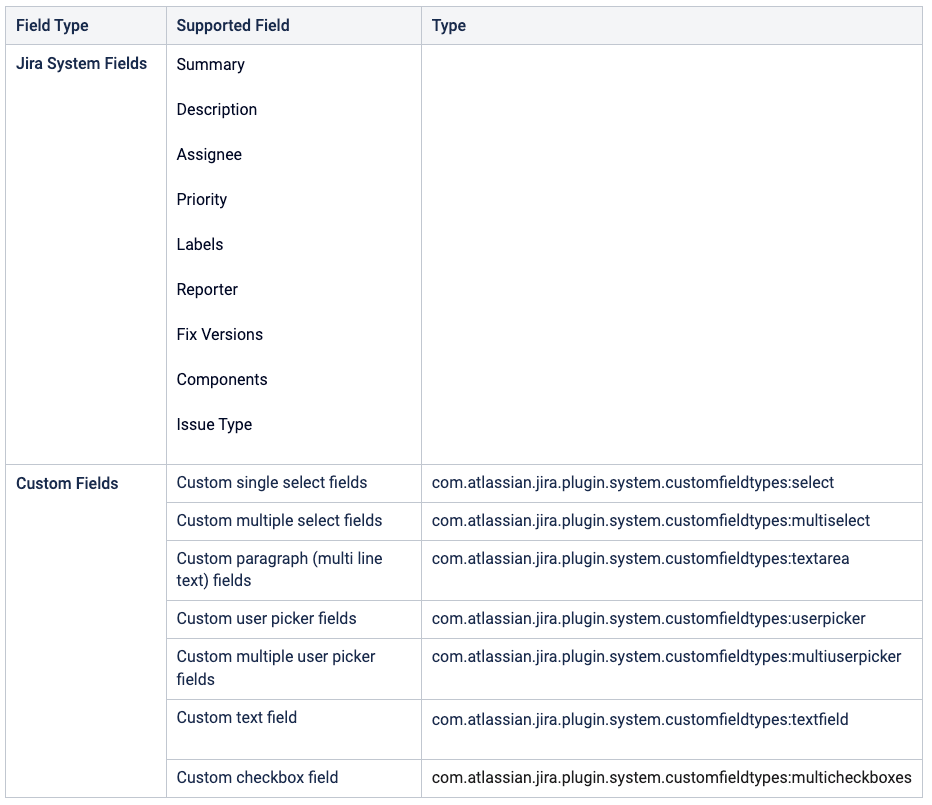This screenshot has width=932, height=805.
Task: Select the customfieldtypes:multiuserpicker type value
Action: tap(666, 657)
